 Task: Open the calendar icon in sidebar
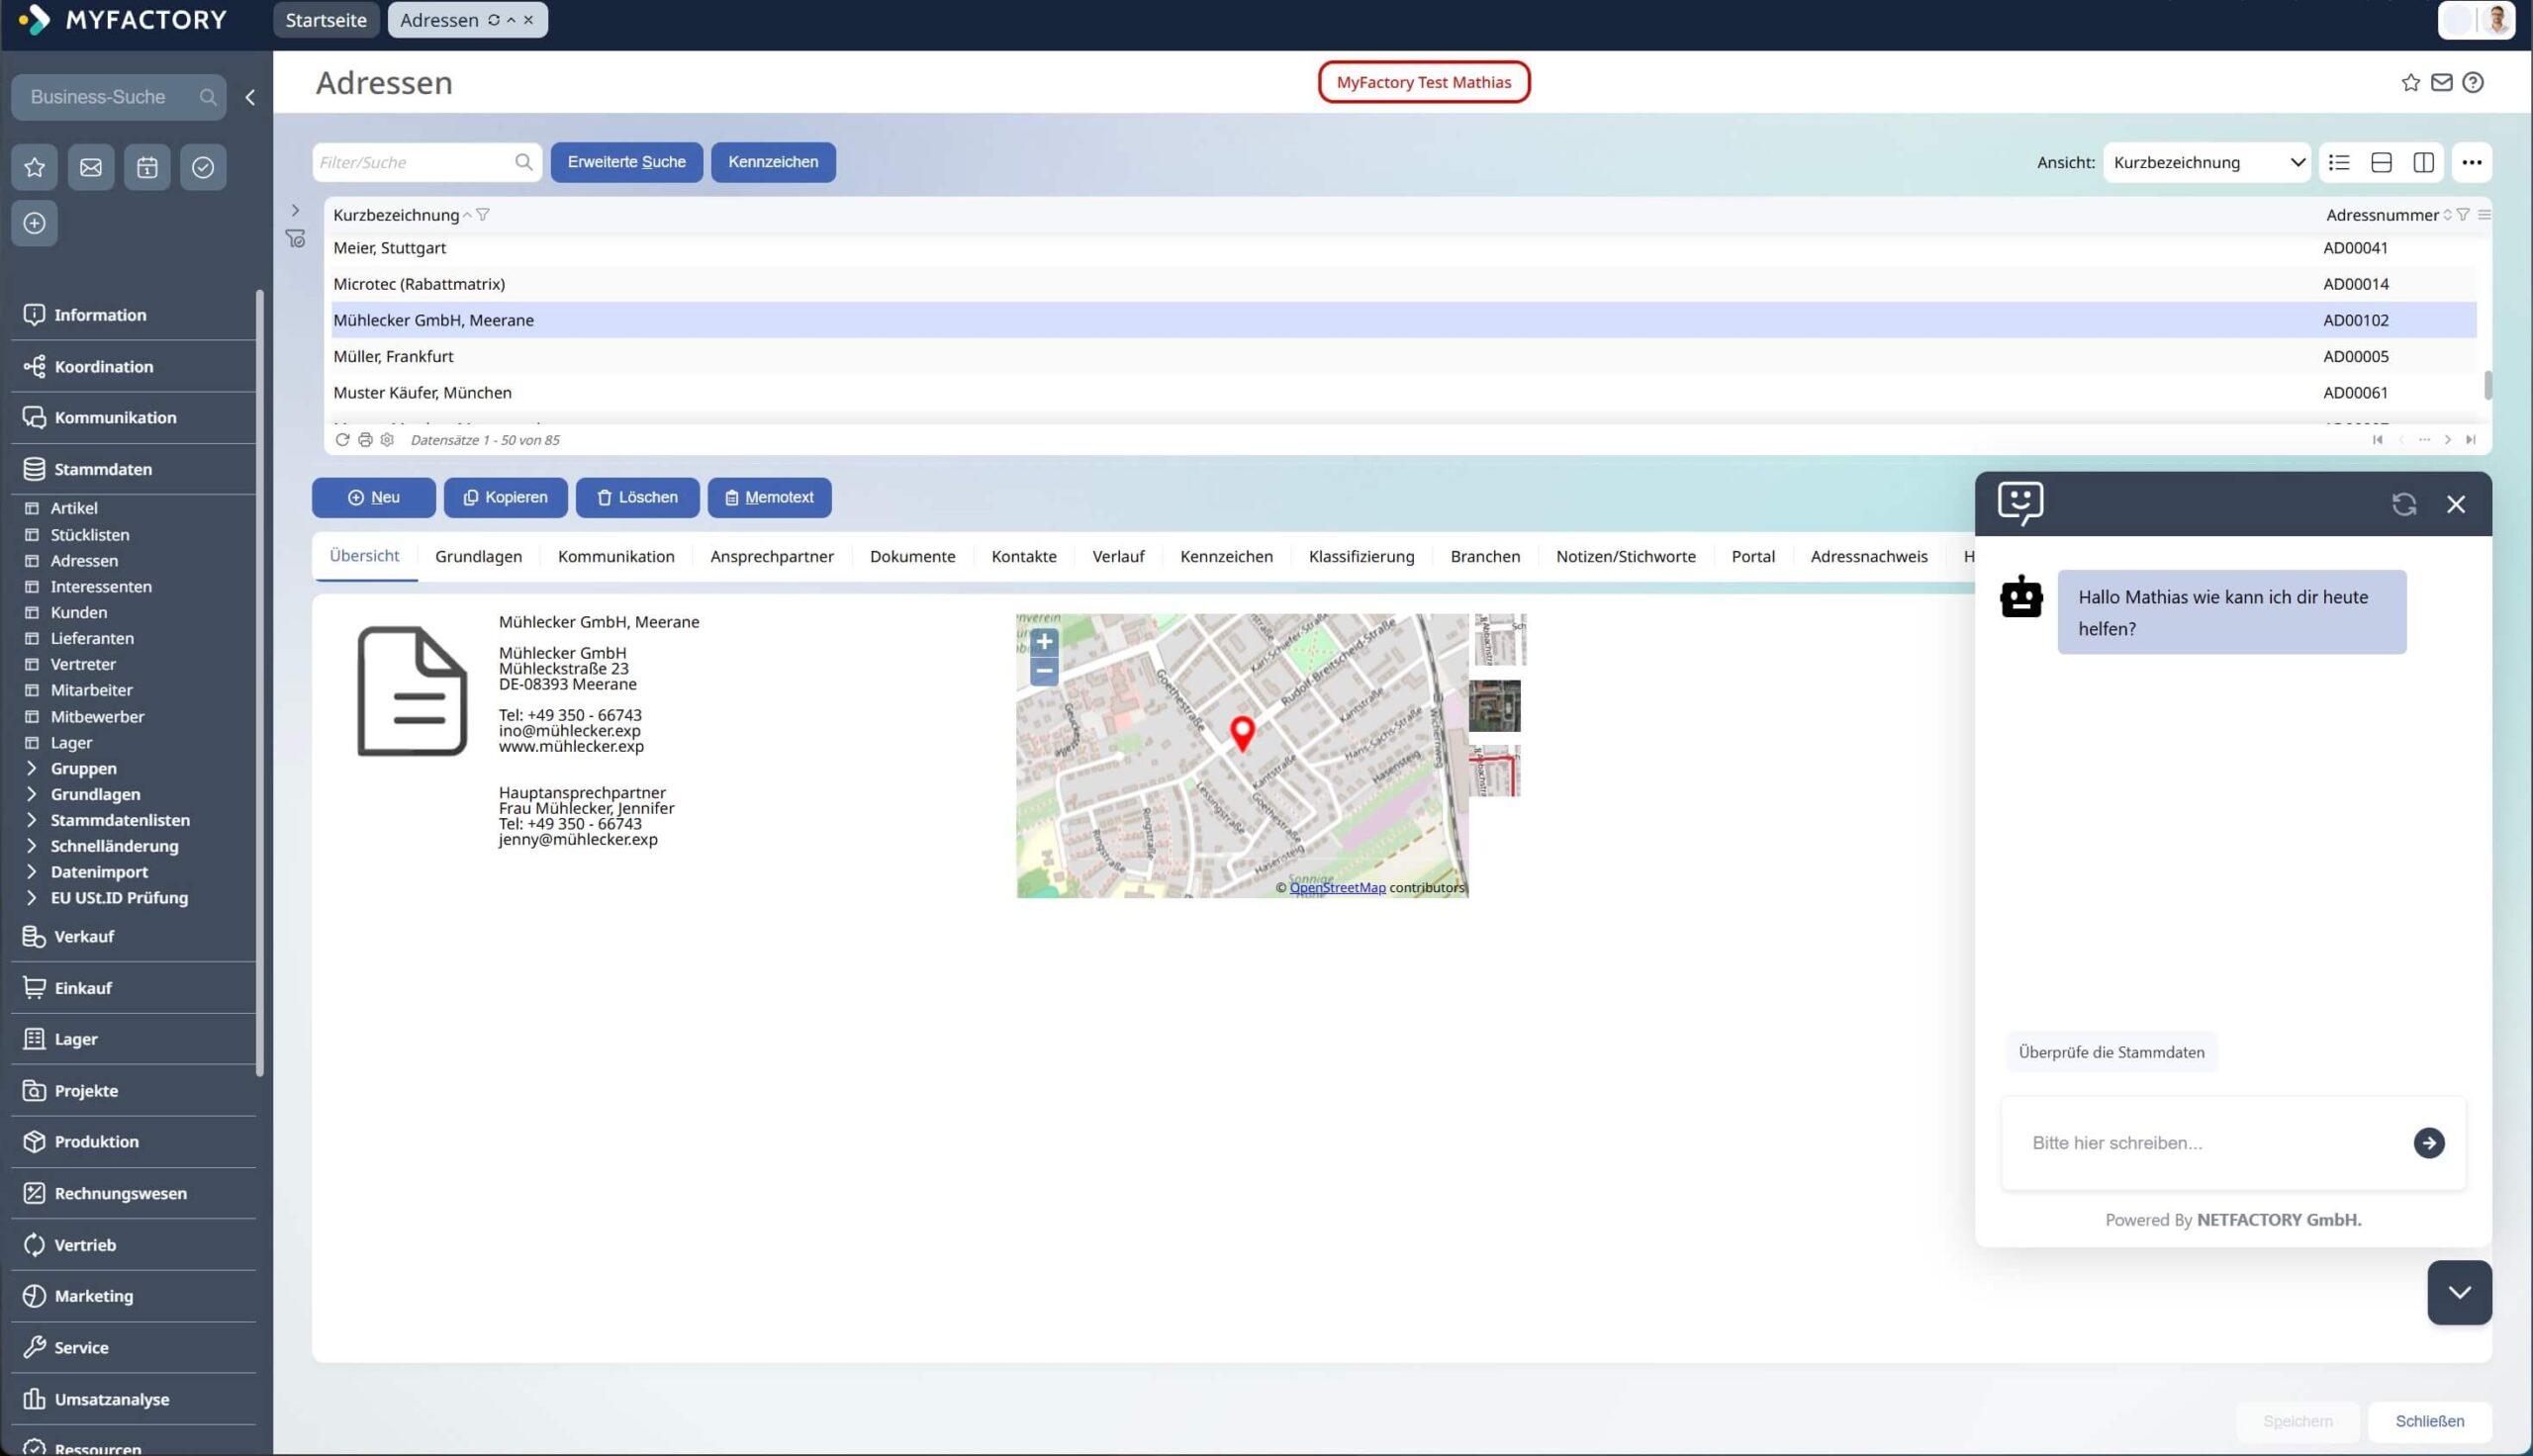point(147,167)
